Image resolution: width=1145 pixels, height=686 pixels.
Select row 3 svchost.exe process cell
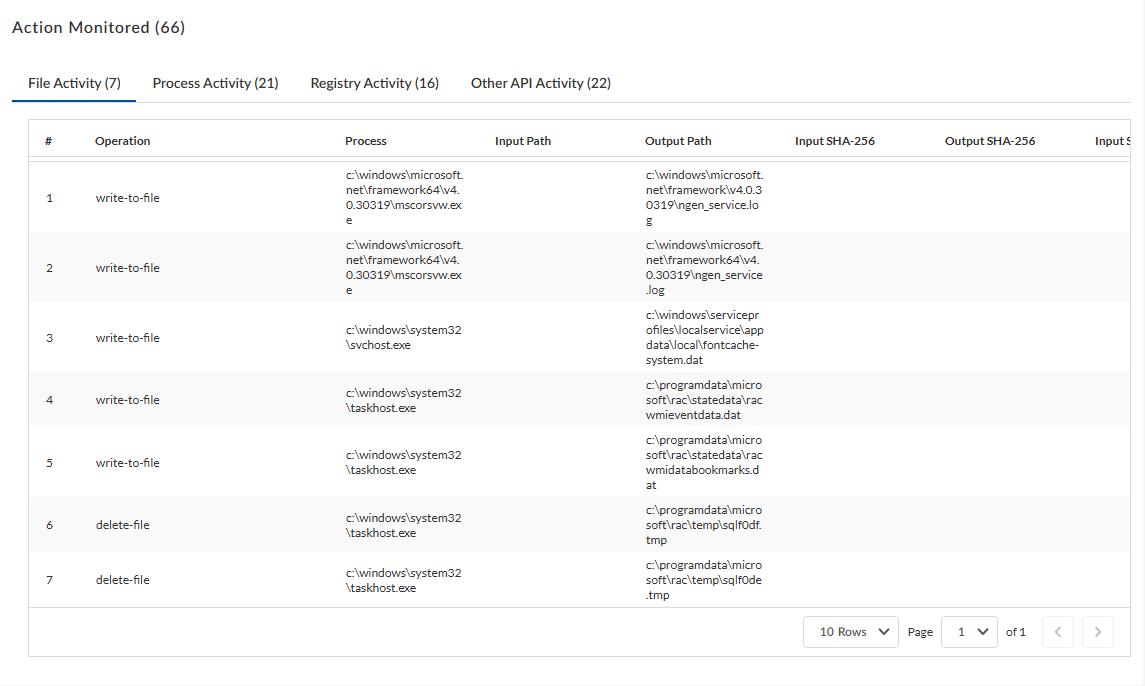coord(403,337)
